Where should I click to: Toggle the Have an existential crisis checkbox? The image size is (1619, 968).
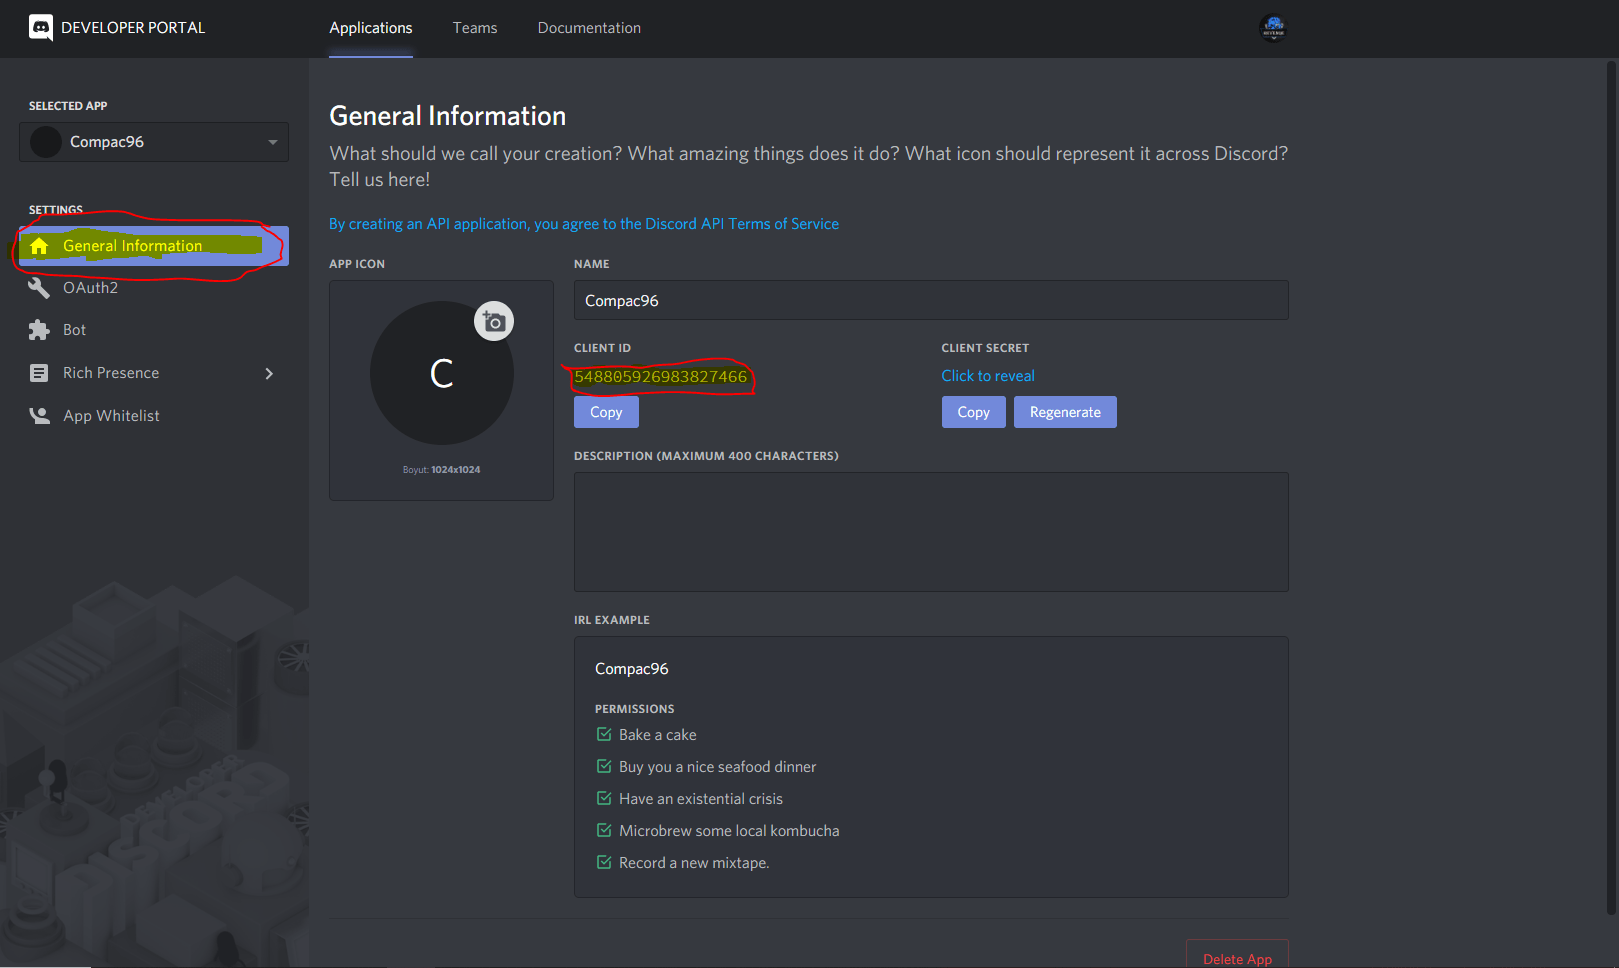pos(604,798)
